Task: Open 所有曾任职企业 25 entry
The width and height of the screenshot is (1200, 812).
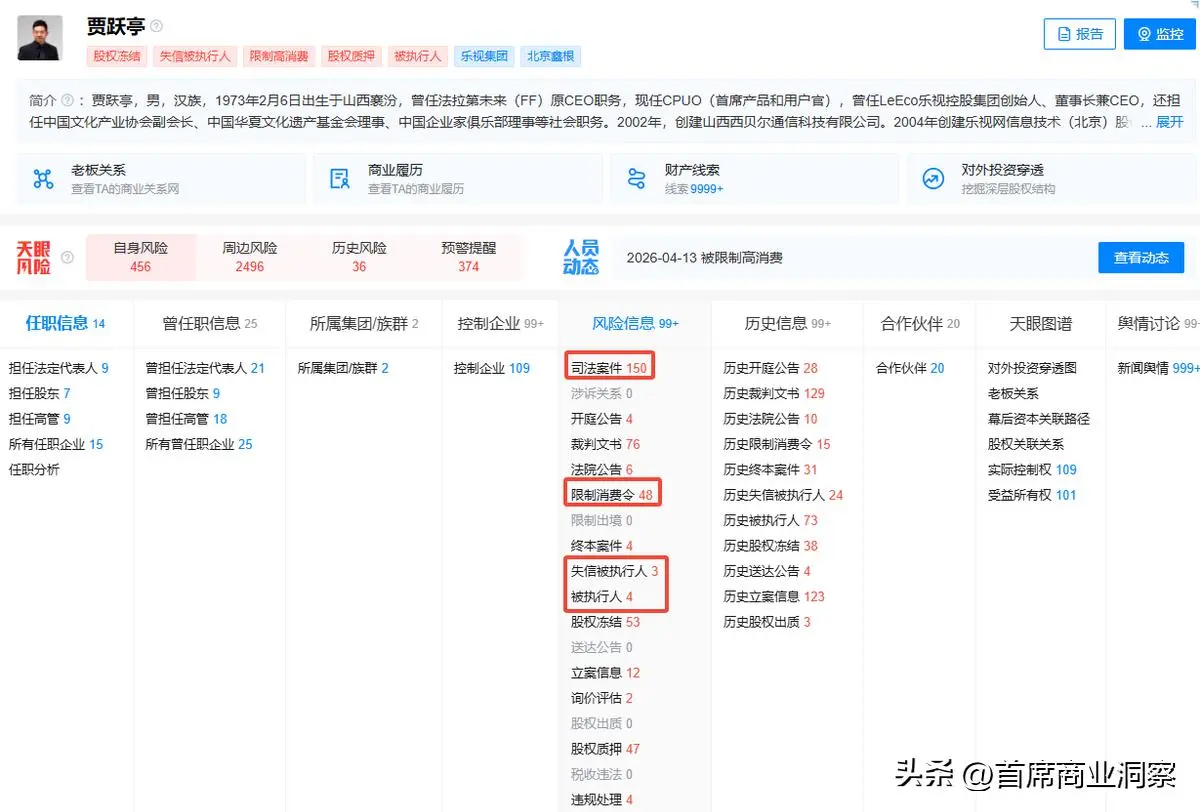Action: [199, 444]
